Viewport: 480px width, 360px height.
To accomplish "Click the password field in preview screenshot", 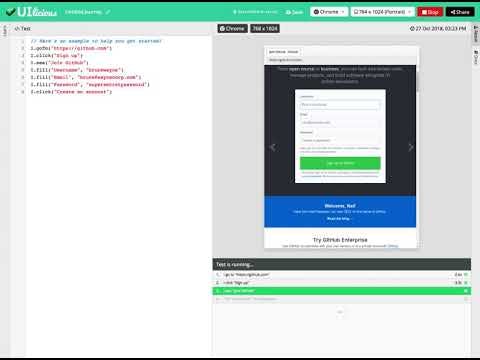I will tap(340, 140).
